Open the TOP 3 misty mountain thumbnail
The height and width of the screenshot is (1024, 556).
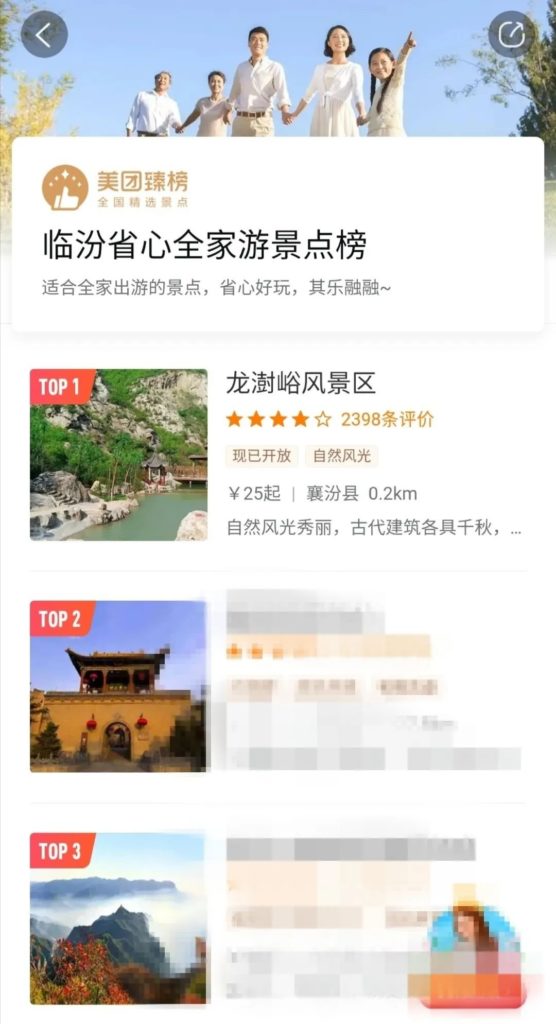point(119,918)
